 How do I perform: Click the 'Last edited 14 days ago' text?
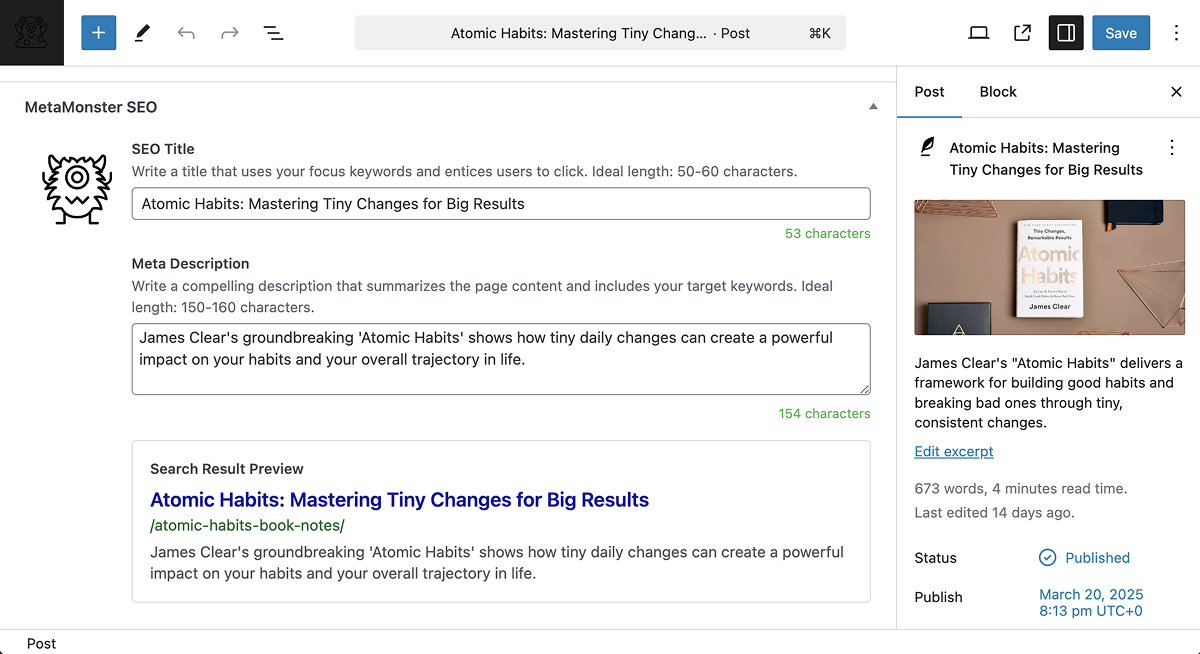[x=995, y=512]
